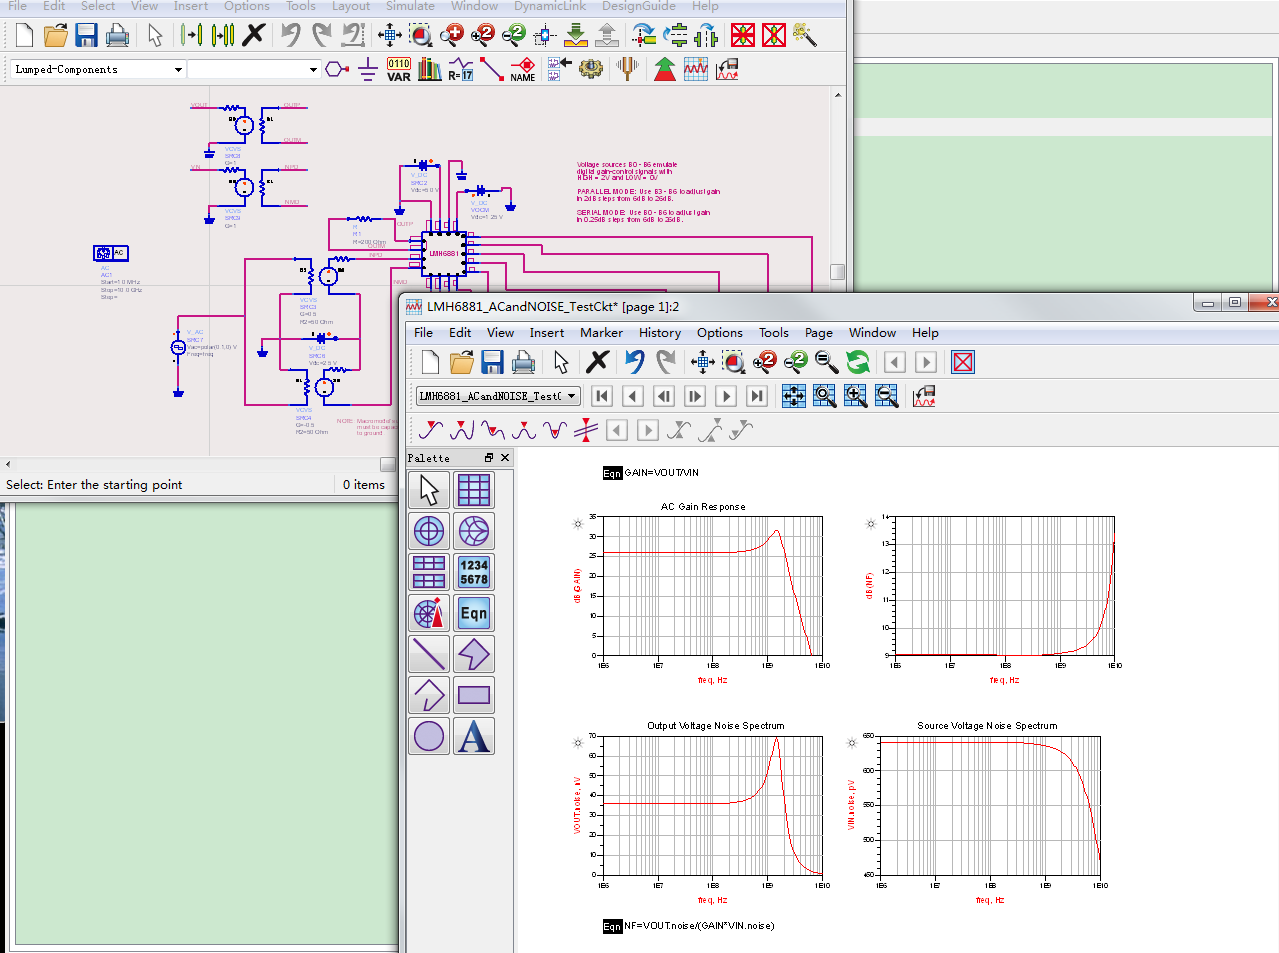The height and width of the screenshot is (953, 1279).
Task: Open the Lumped-Components palette dropdown
Action: 178,69
